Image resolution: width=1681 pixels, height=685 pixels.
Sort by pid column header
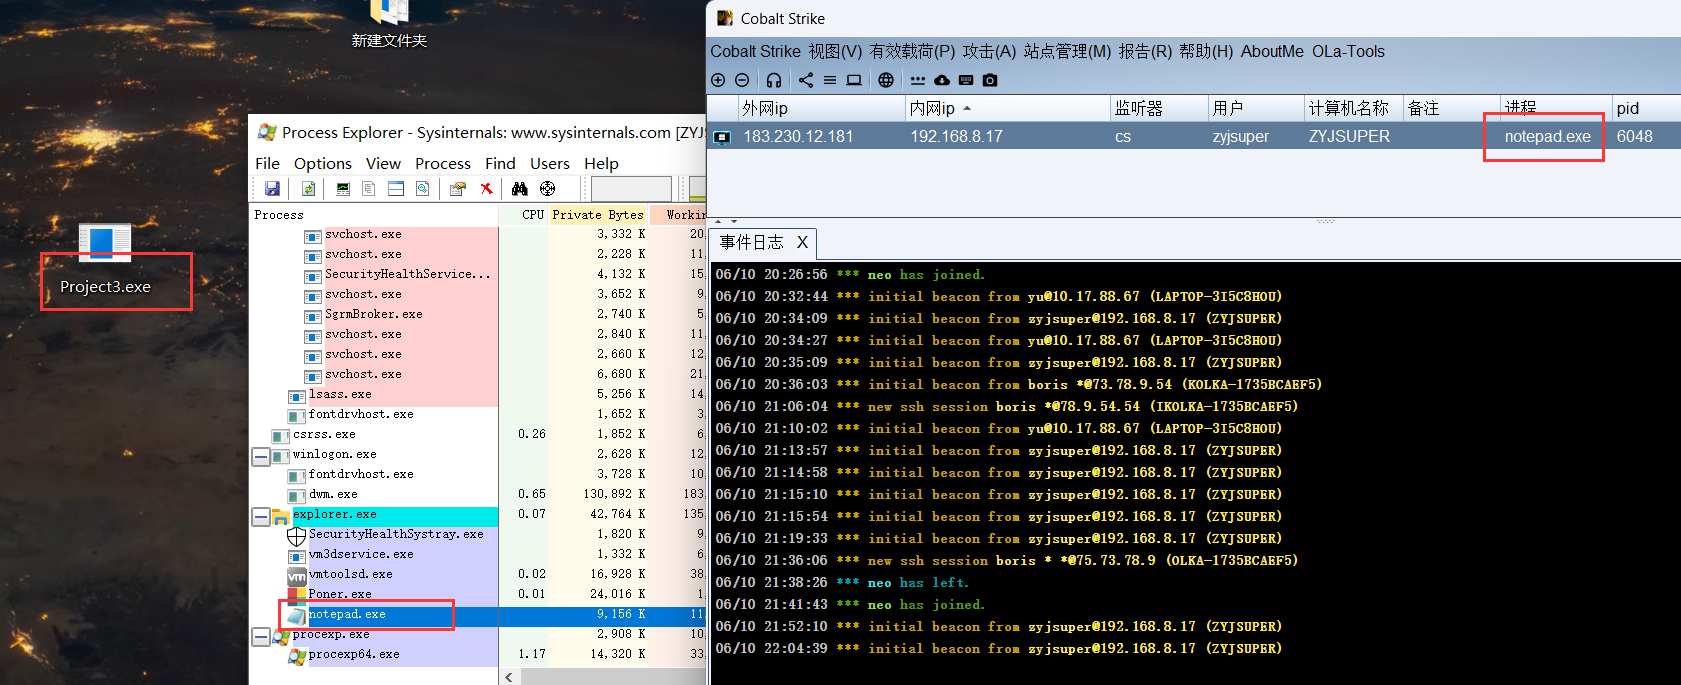pos(1646,108)
